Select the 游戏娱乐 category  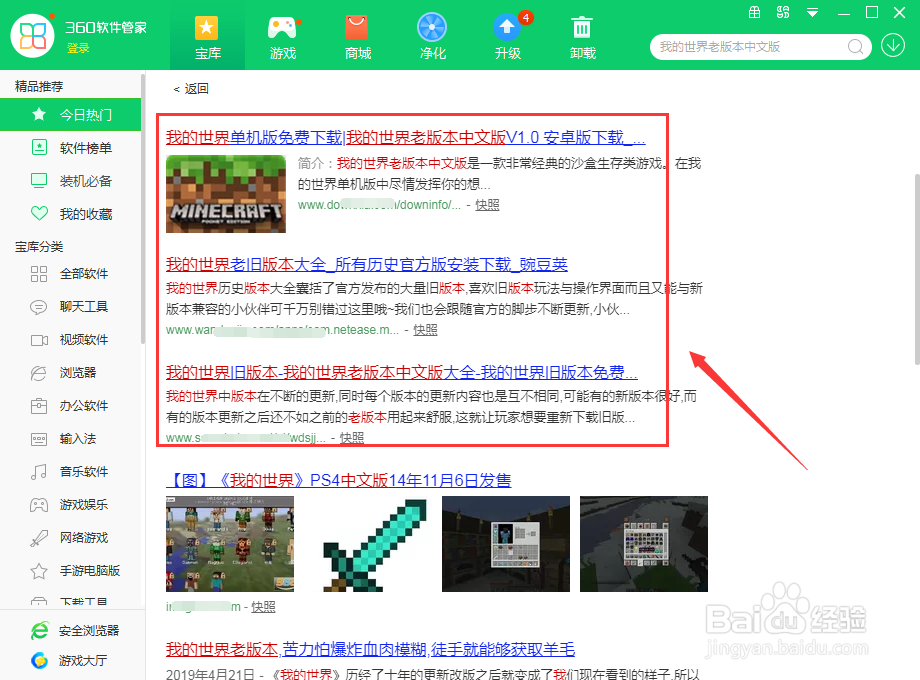pos(70,504)
